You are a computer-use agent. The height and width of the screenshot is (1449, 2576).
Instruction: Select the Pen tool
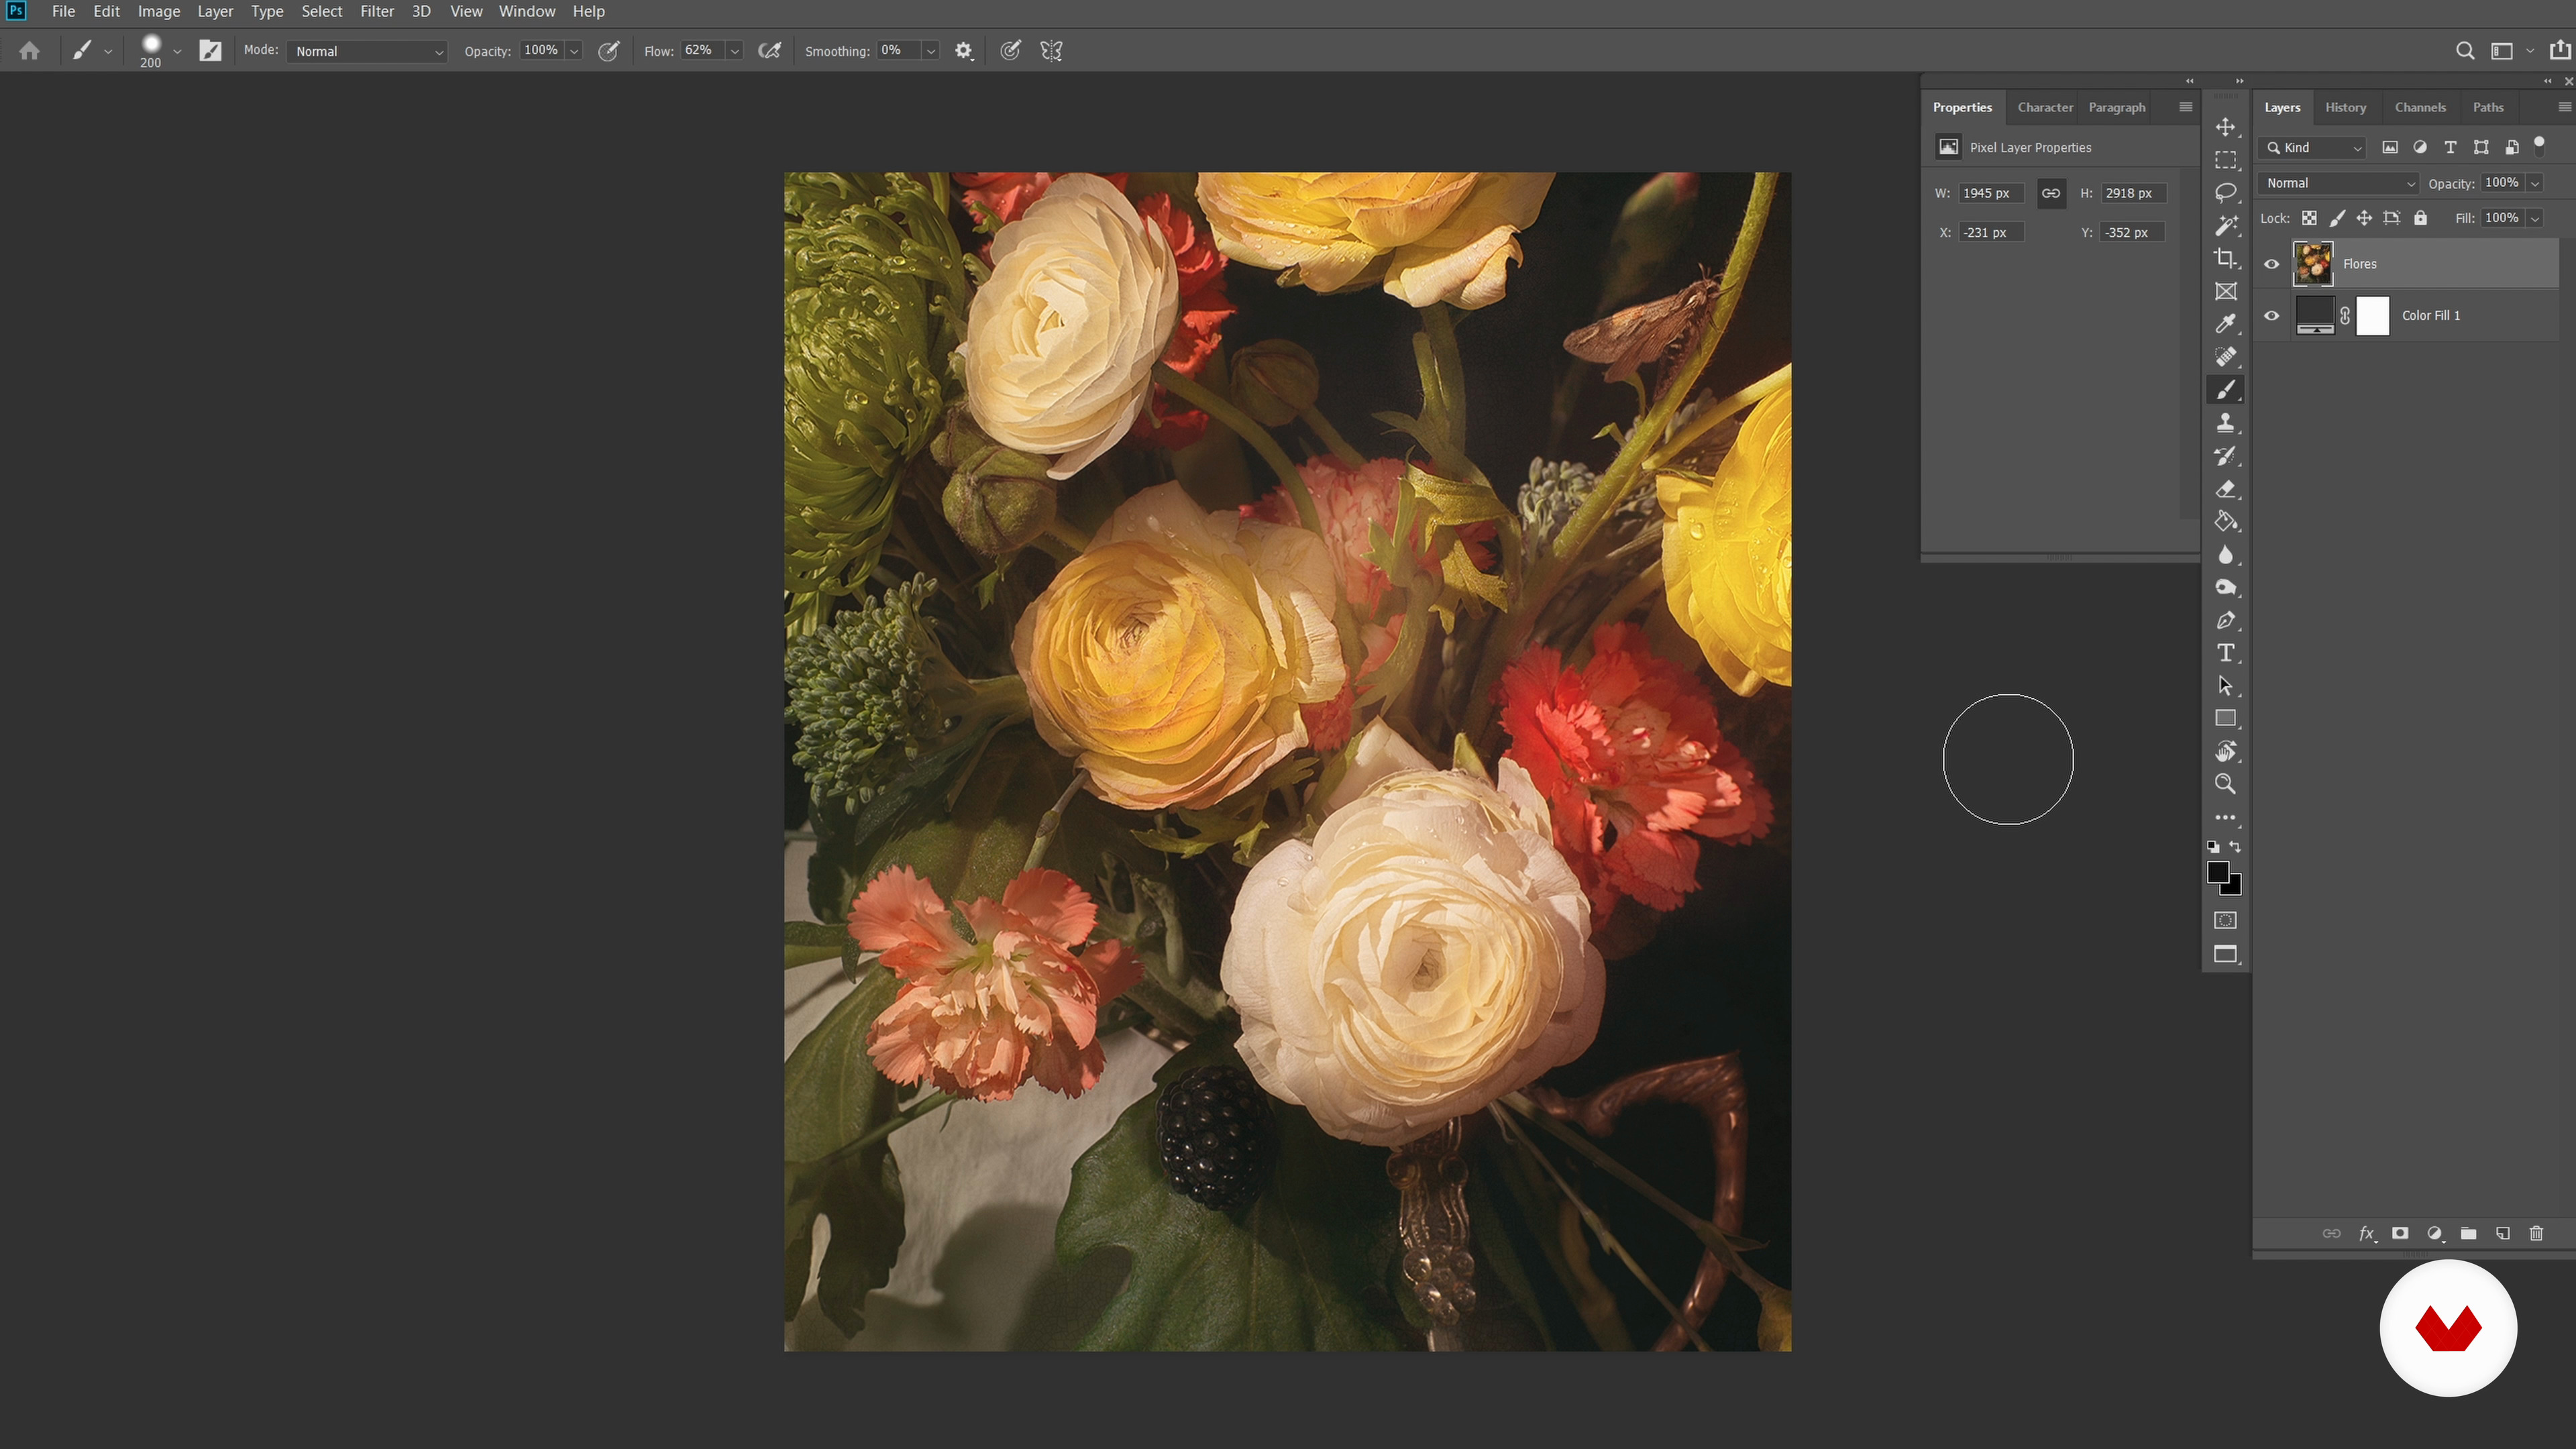click(x=2225, y=620)
